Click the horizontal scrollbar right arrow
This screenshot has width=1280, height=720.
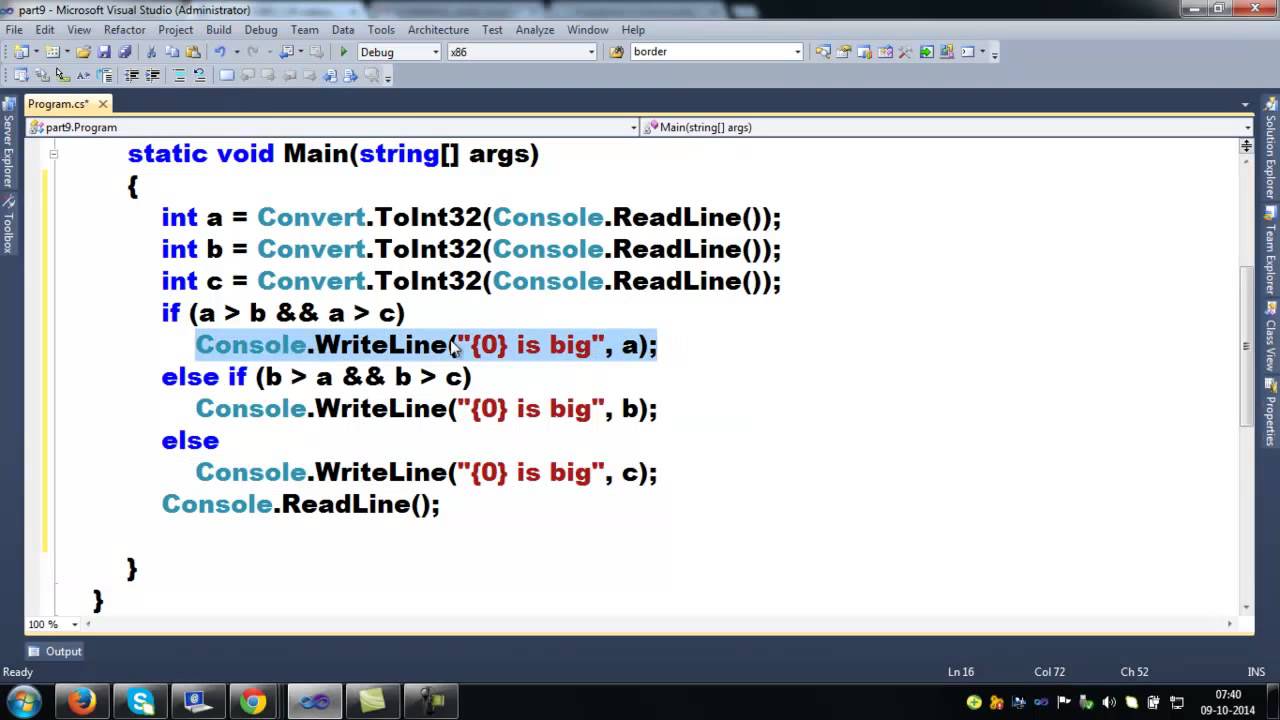click(x=1231, y=624)
